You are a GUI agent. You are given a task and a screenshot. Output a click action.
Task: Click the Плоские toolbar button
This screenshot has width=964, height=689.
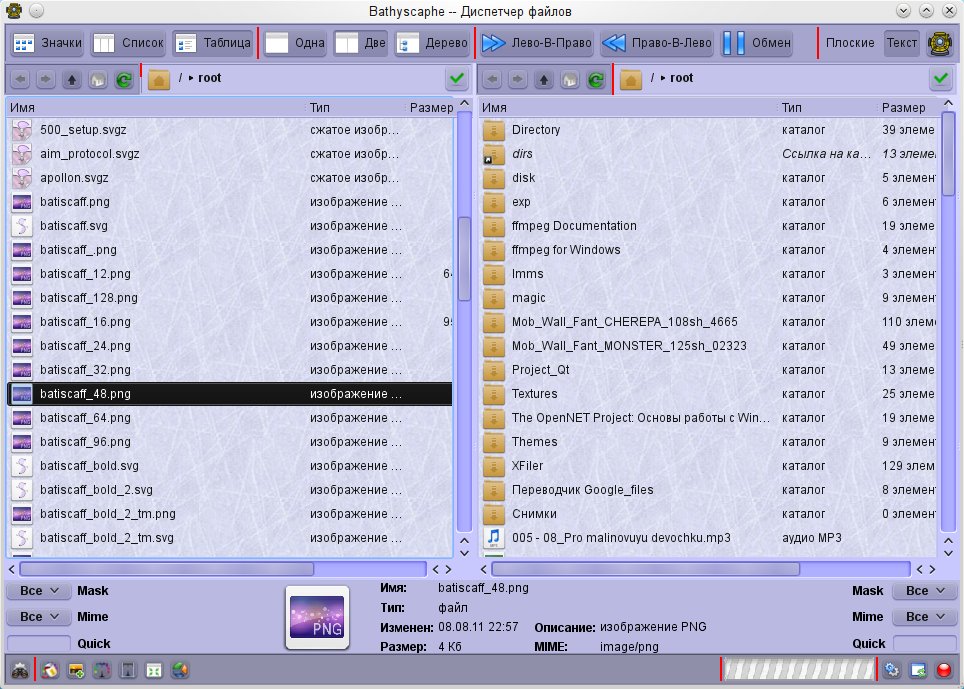pyautogui.click(x=850, y=43)
